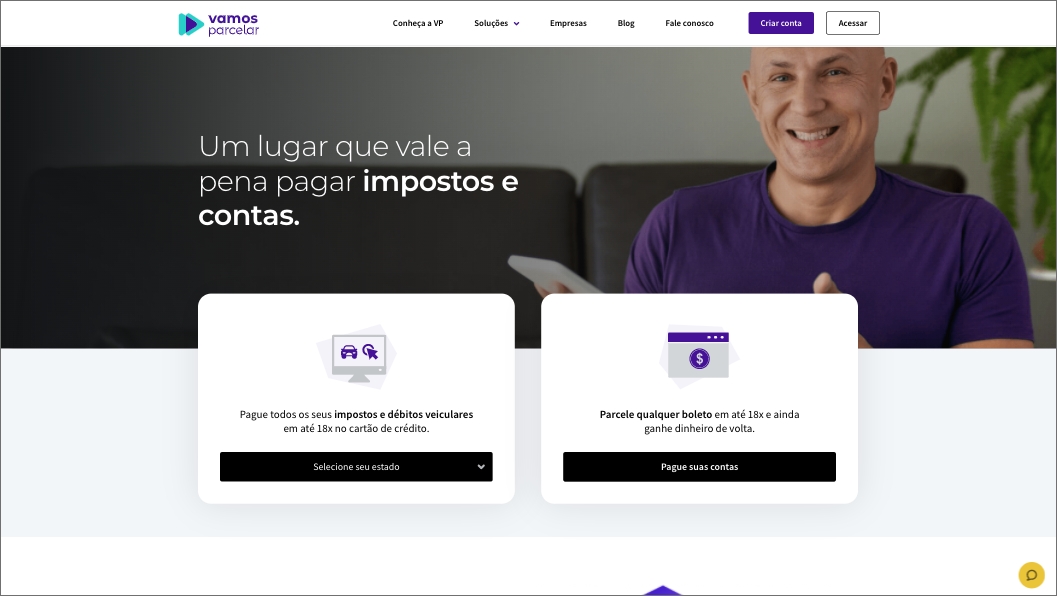Open the yellow chat bubble icon
The height and width of the screenshot is (596, 1057).
1031,575
